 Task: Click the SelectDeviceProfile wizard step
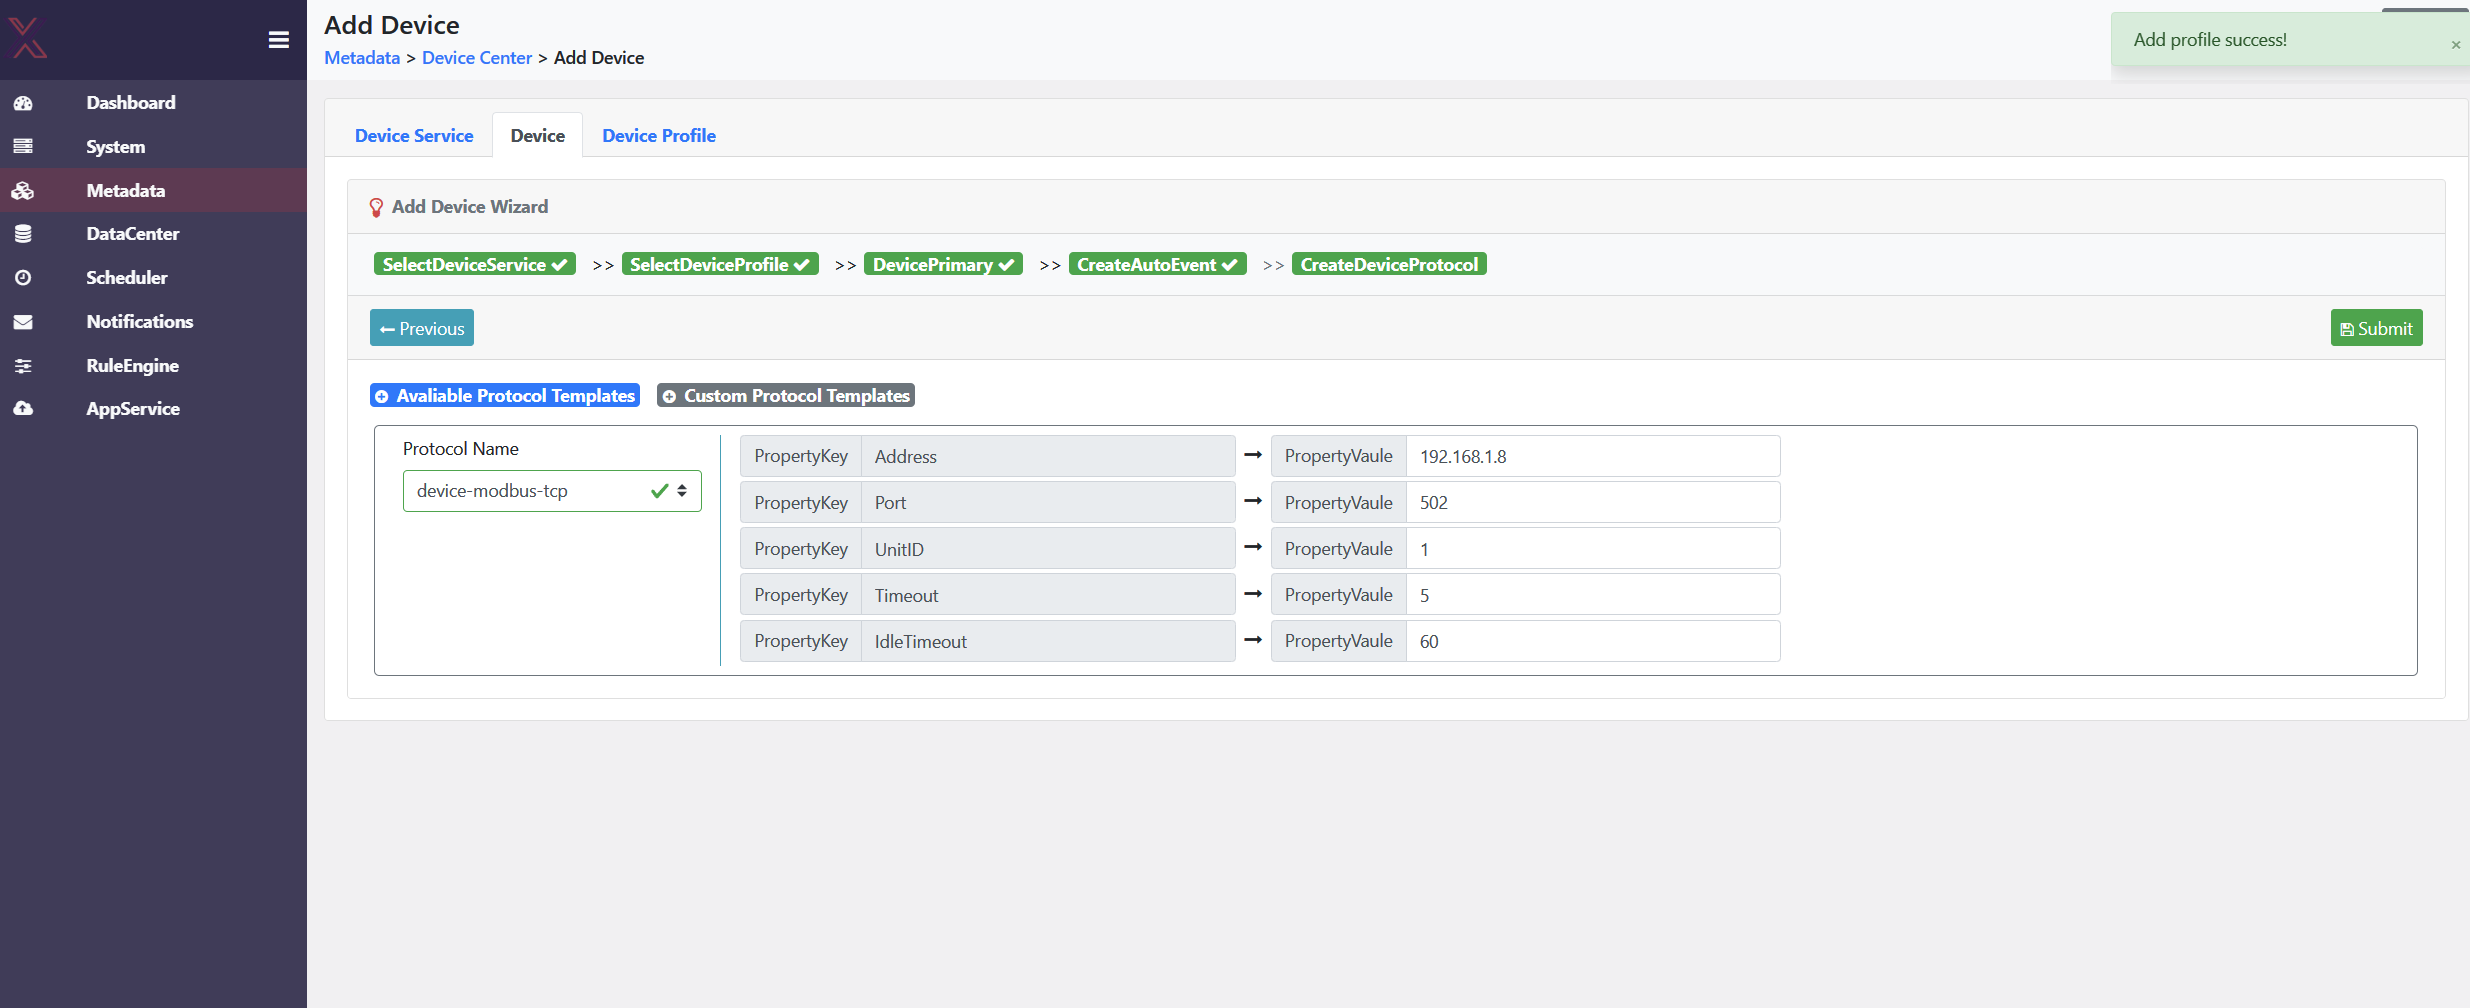point(719,264)
